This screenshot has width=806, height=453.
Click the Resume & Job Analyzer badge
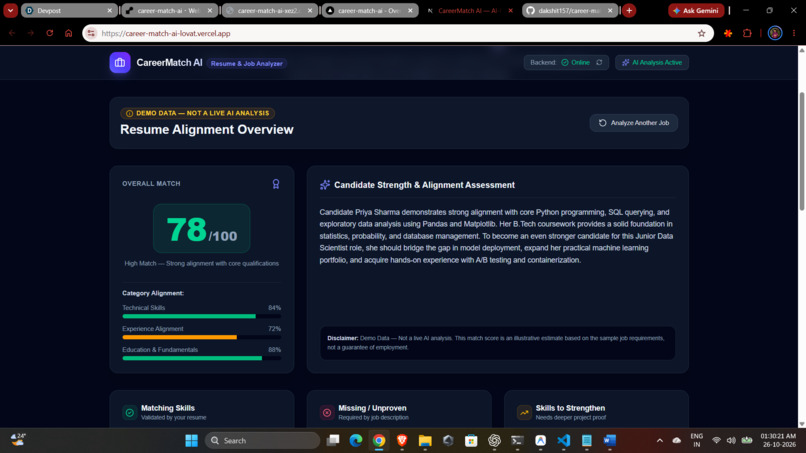tap(247, 63)
